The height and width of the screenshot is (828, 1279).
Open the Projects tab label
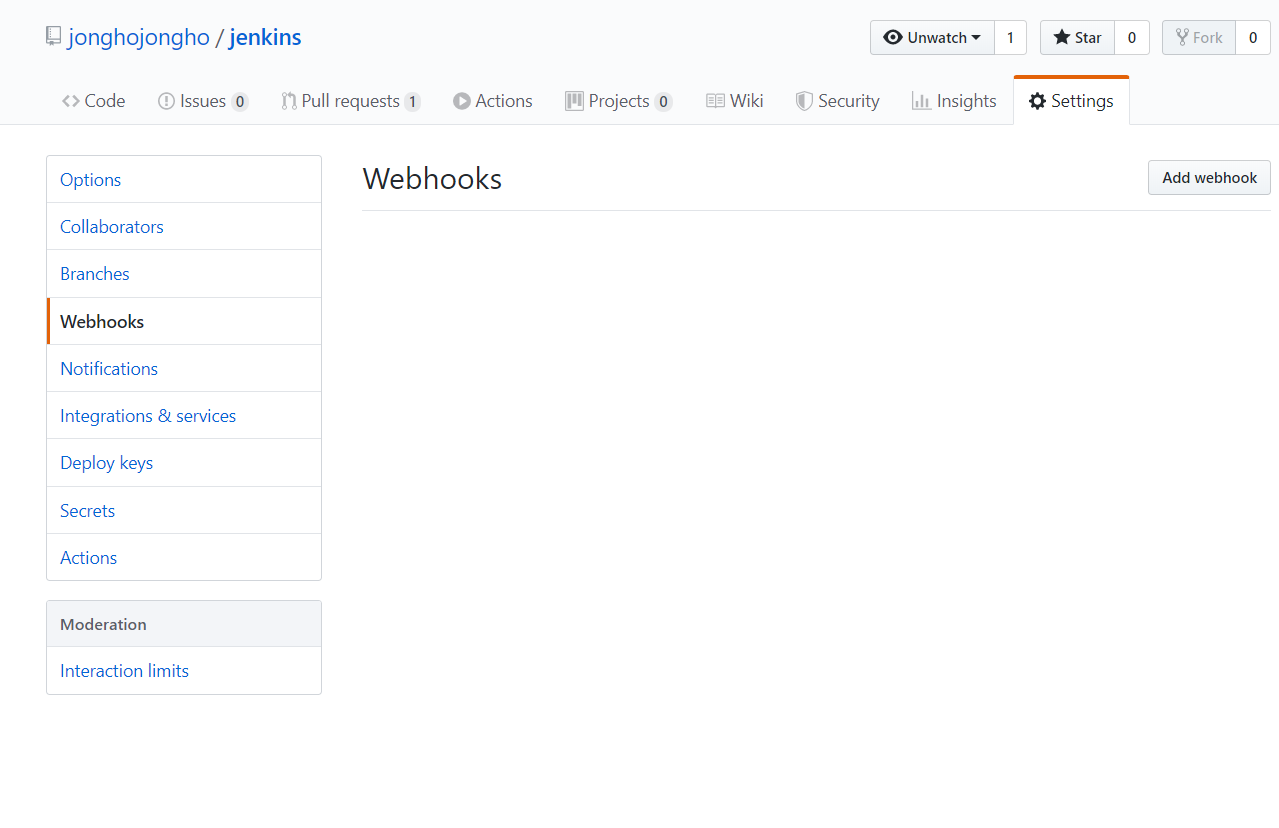[619, 101]
